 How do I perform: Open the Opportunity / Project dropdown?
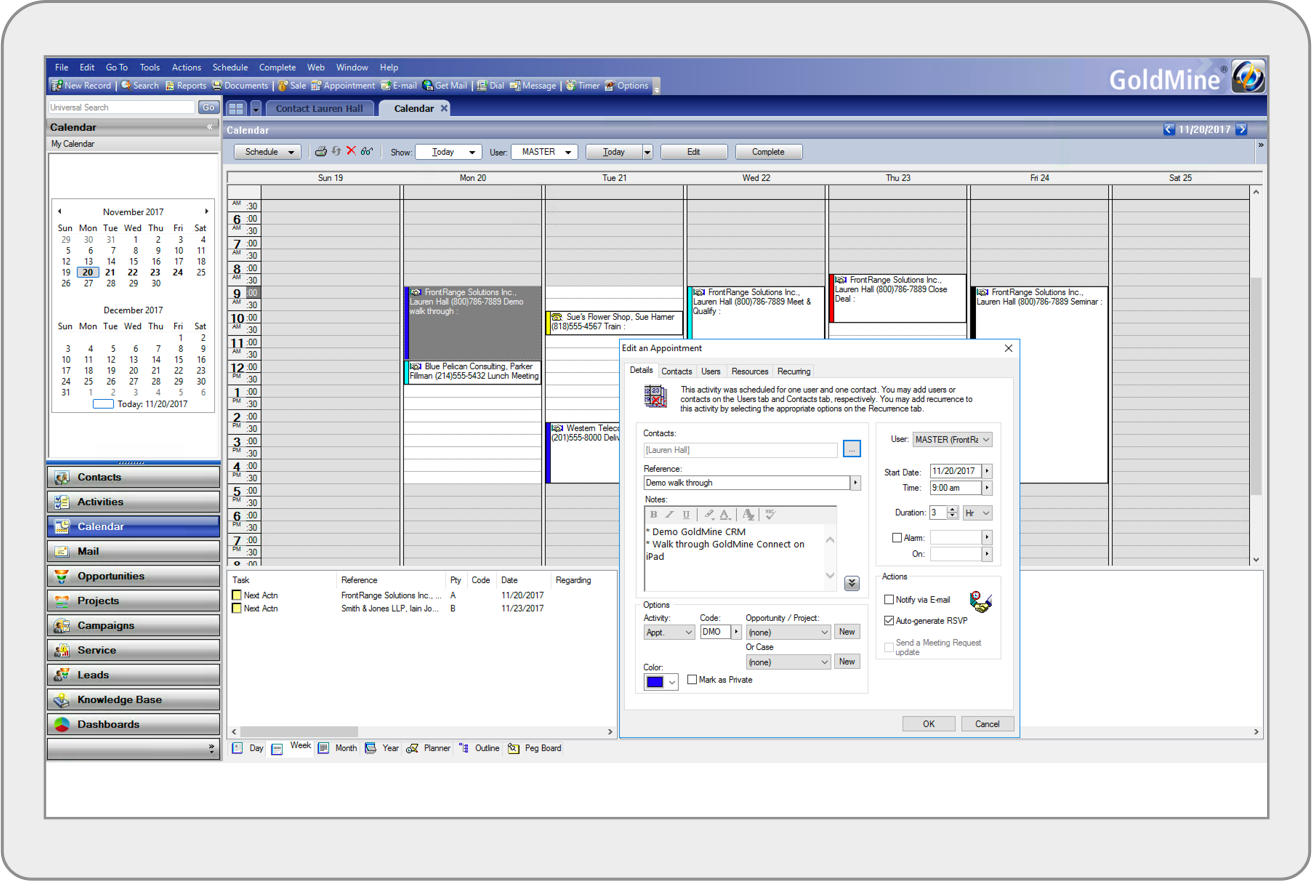click(788, 633)
